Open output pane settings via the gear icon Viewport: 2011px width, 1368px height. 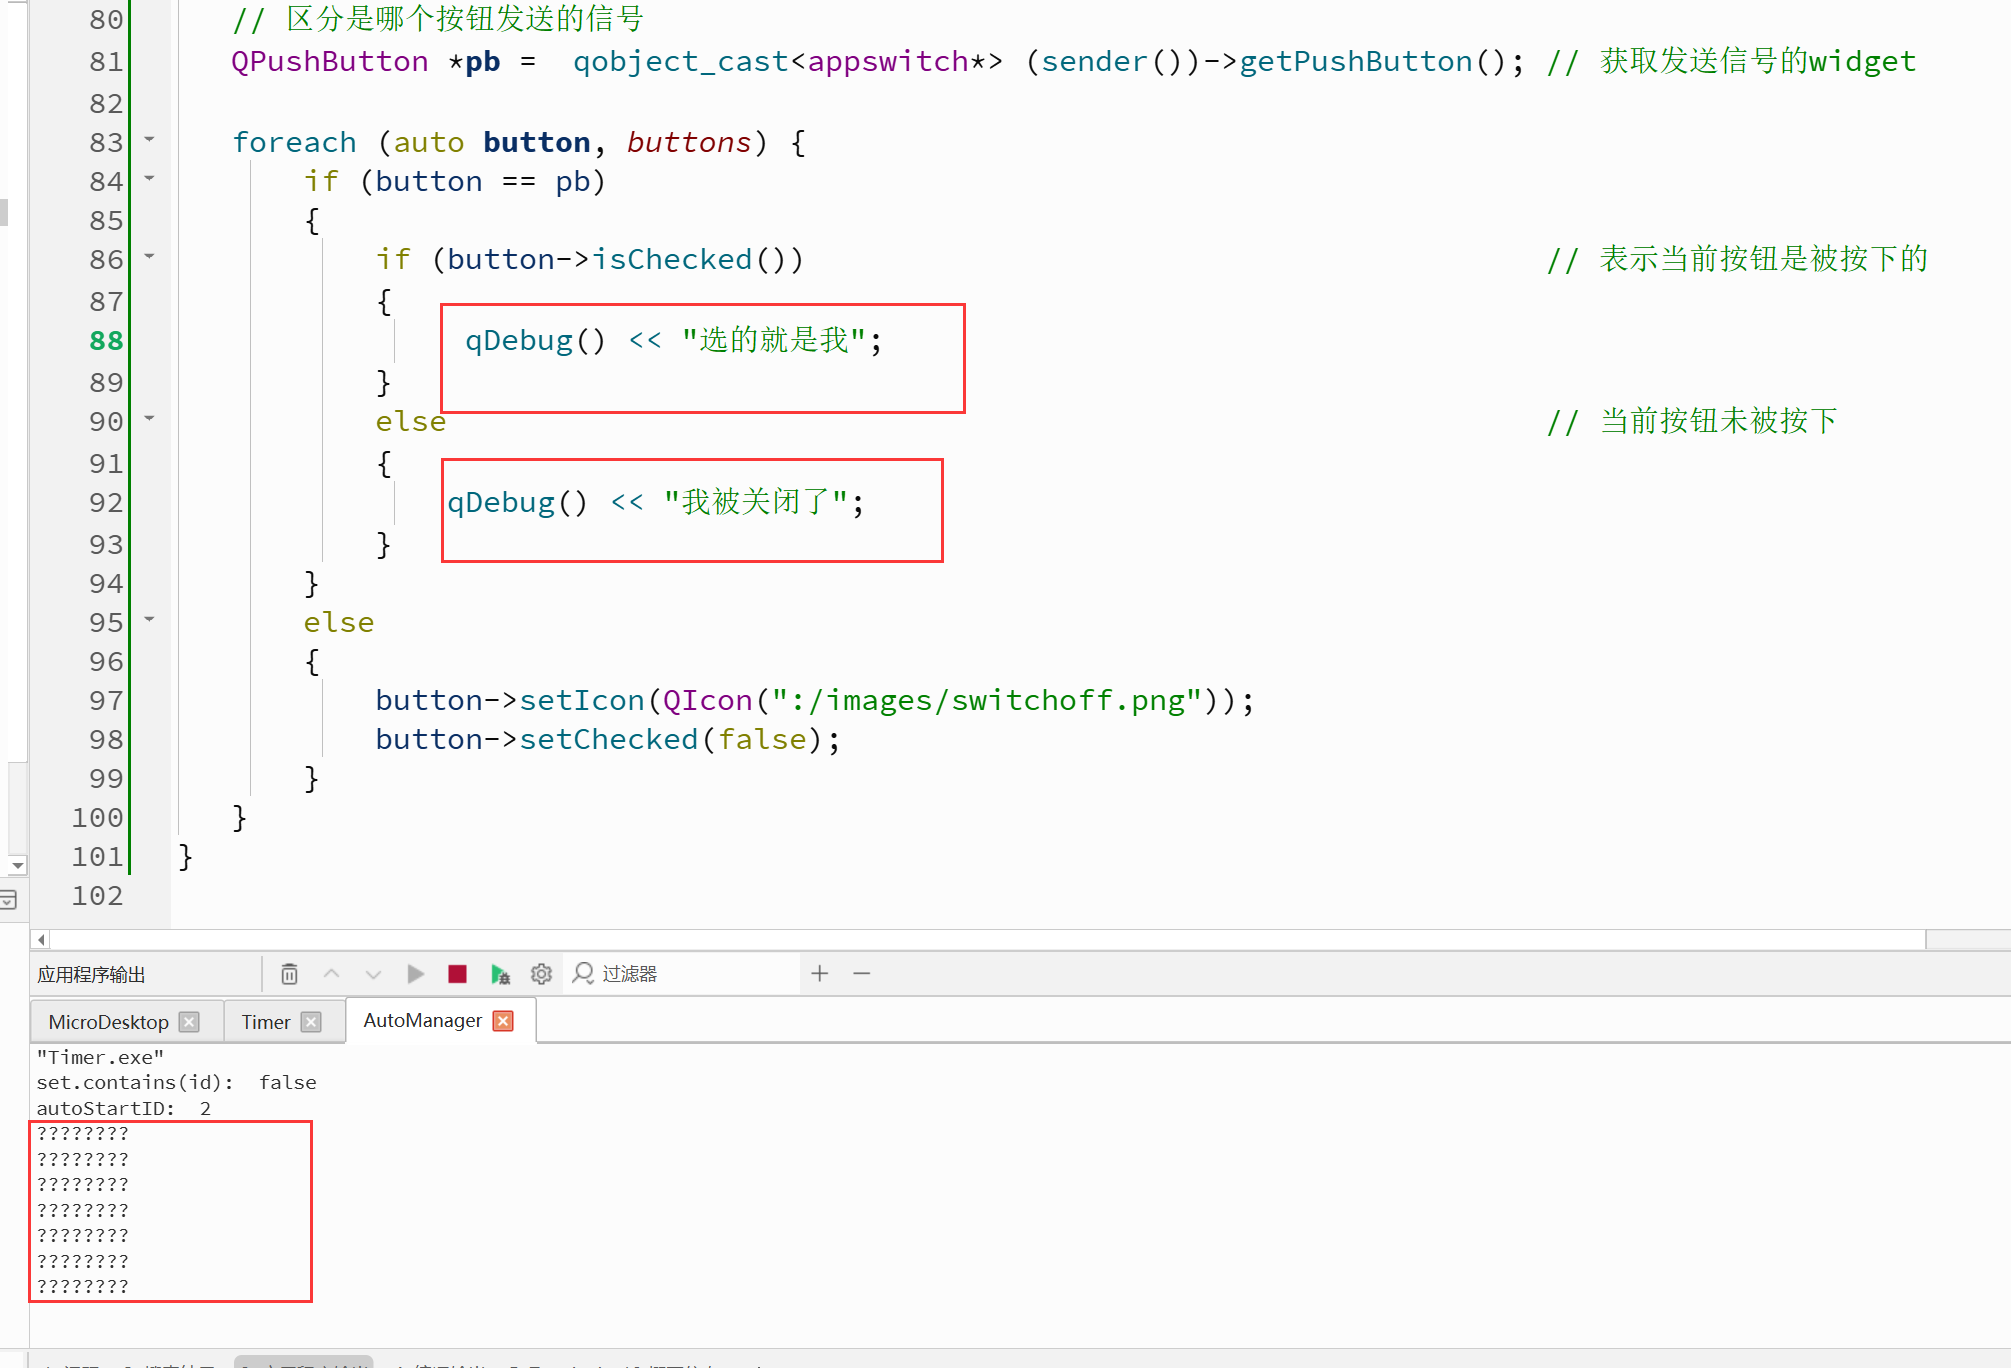pyautogui.click(x=541, y=973)
